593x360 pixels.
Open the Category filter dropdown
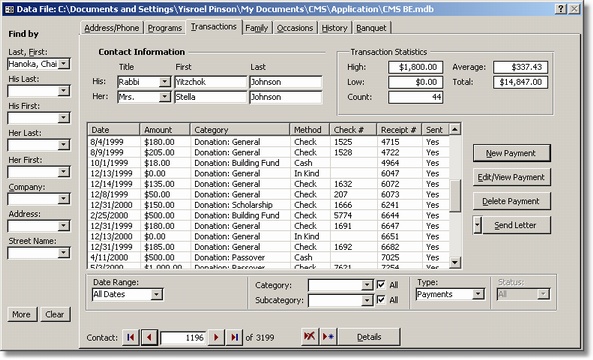tap(367, 285)
